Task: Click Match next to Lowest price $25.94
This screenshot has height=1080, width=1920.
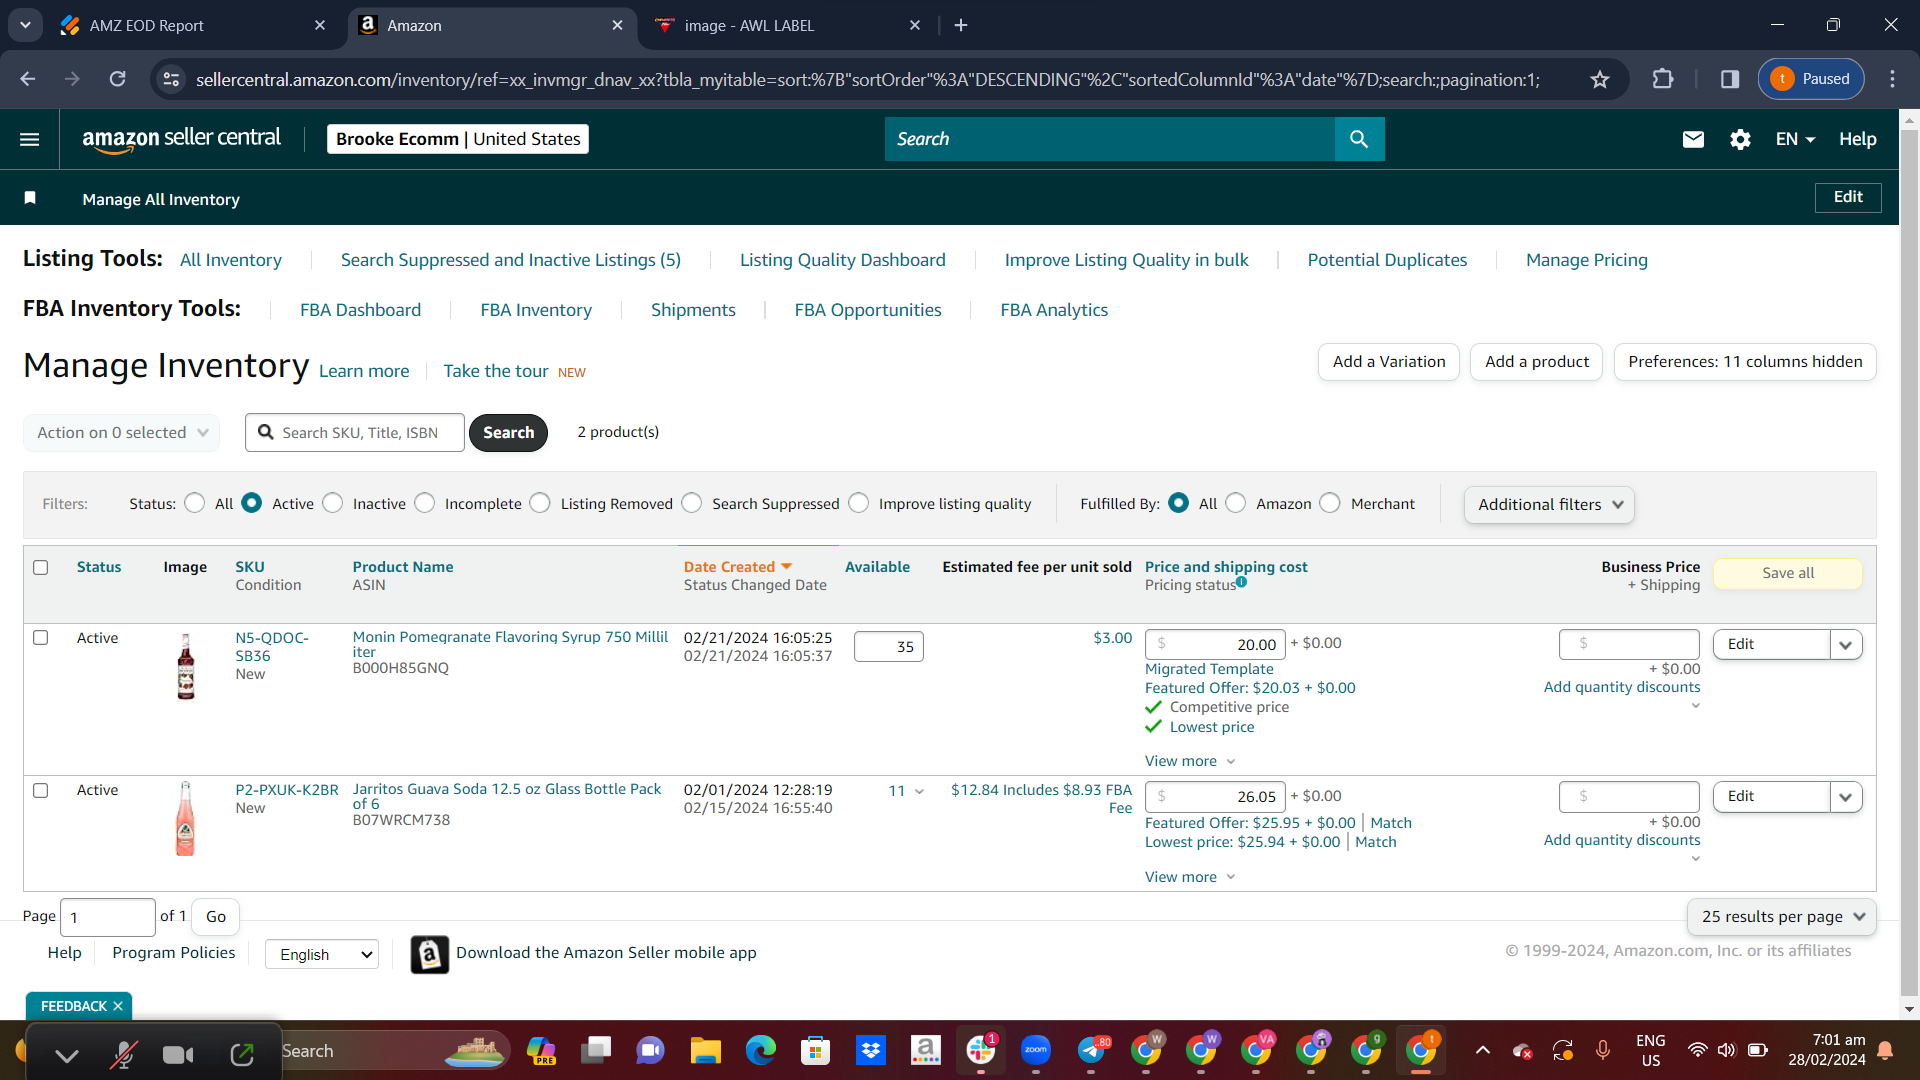Action: click(1376, 842)
